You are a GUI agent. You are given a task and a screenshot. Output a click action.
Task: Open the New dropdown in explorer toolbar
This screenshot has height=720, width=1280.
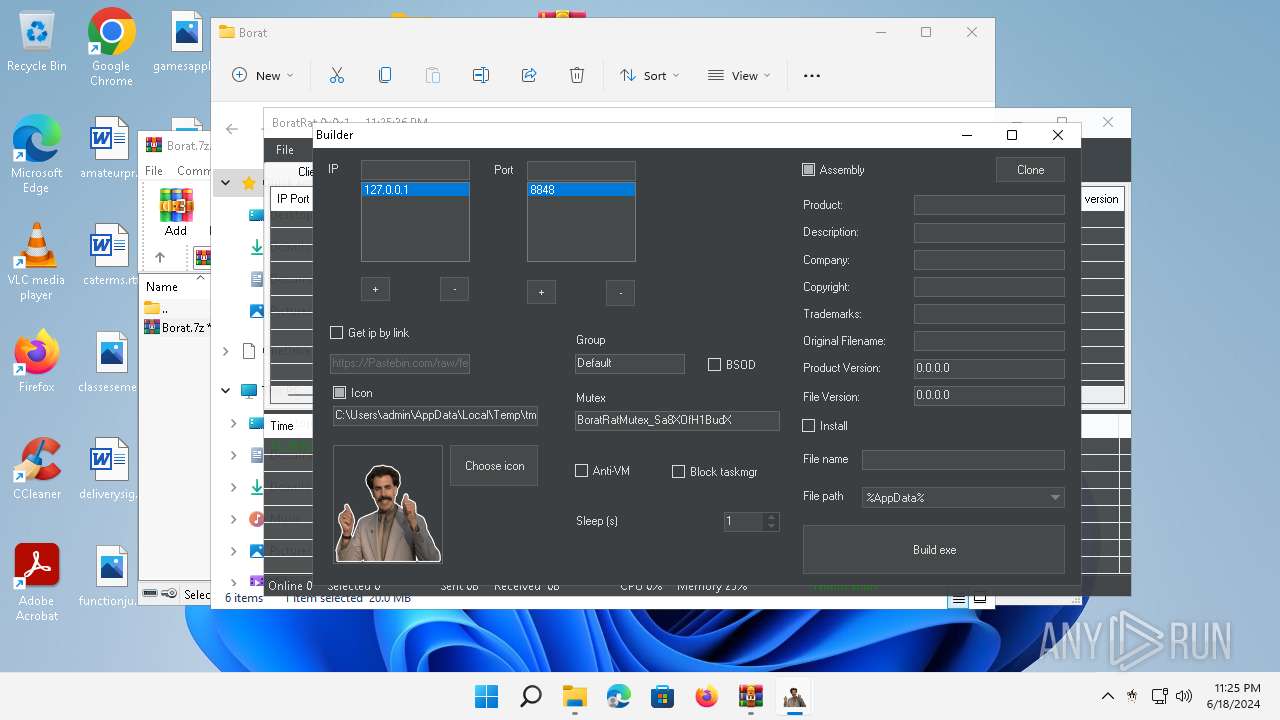263,75
